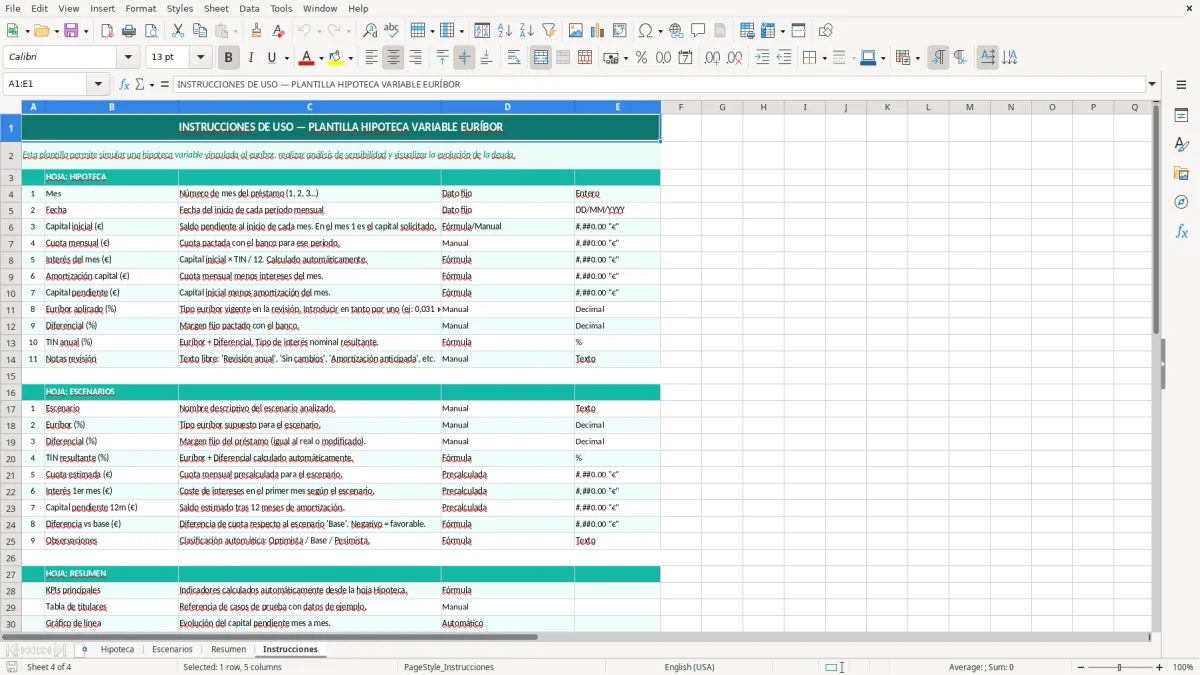Click the Format as Percent icon

tap(641, 58)
